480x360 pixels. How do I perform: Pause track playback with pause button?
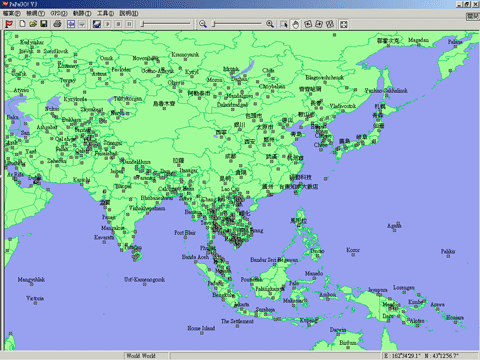[x=129, y=24]
